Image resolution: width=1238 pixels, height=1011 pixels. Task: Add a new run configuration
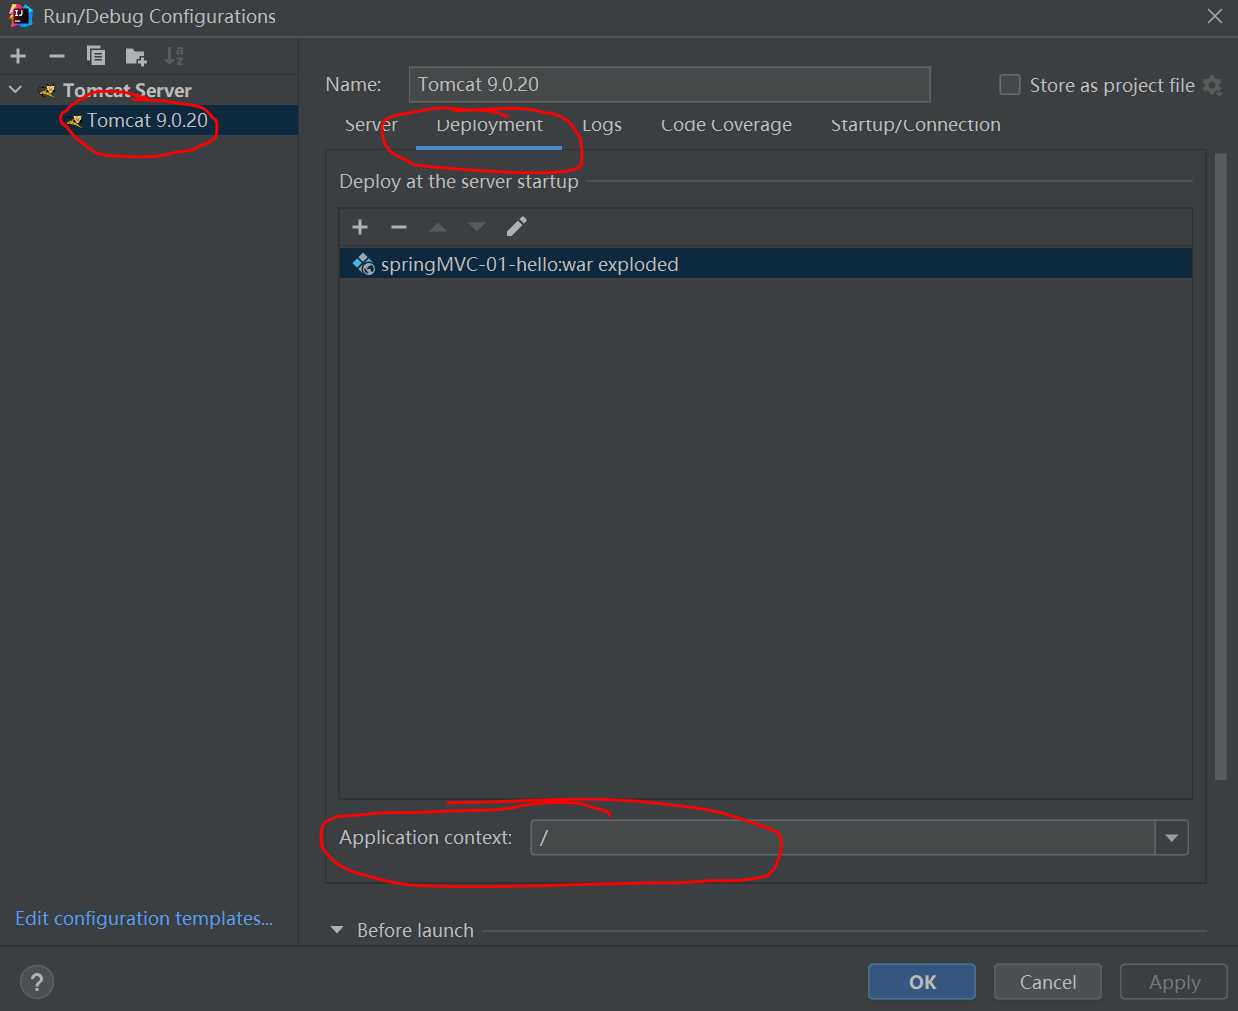coord(18,56)
